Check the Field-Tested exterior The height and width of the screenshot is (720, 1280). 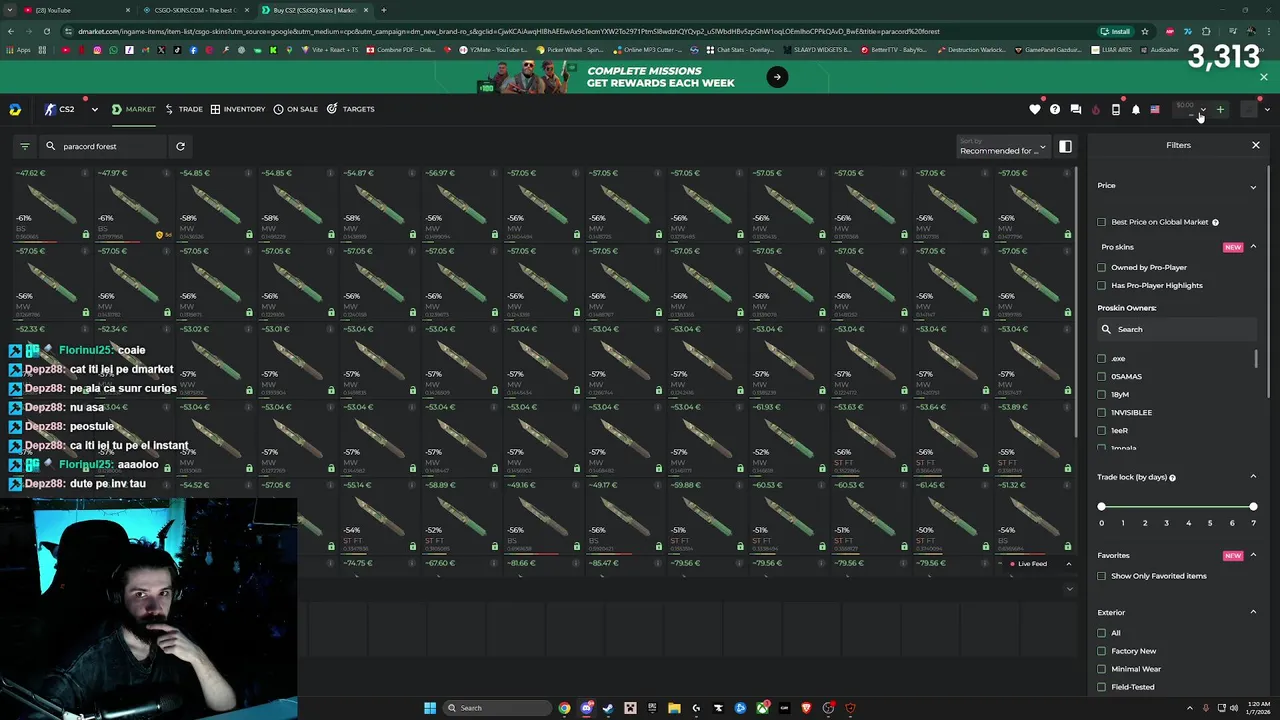coord(1102,687)
